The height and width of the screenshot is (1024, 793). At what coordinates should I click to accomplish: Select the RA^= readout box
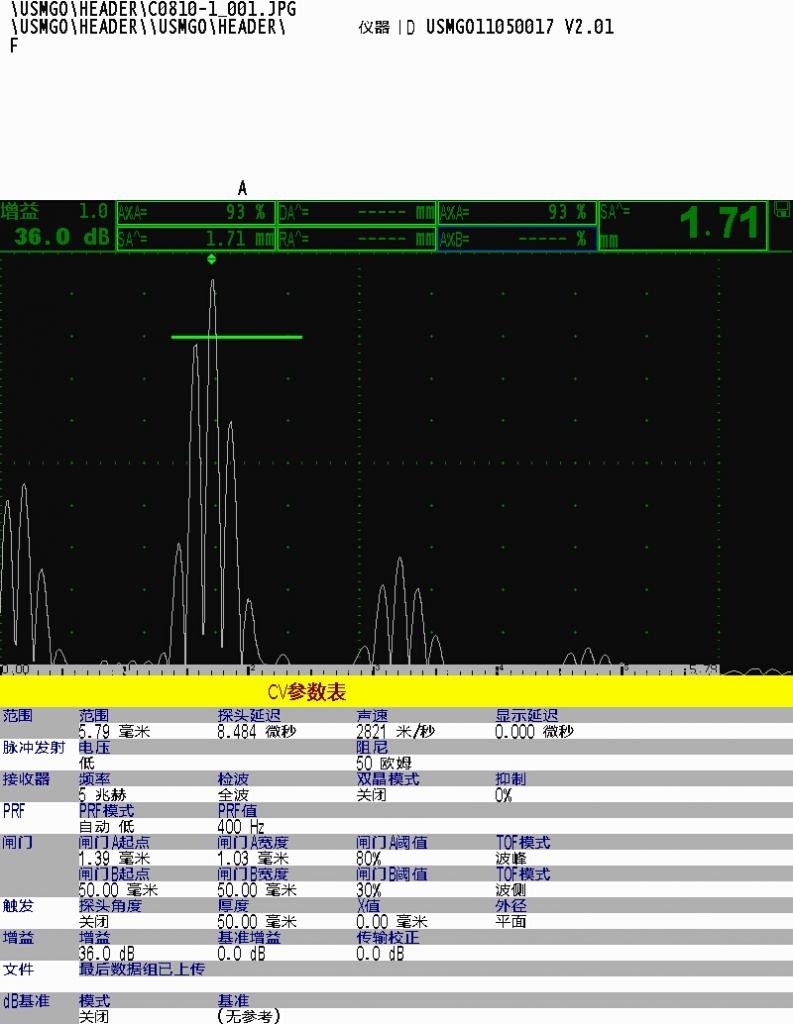357,239
